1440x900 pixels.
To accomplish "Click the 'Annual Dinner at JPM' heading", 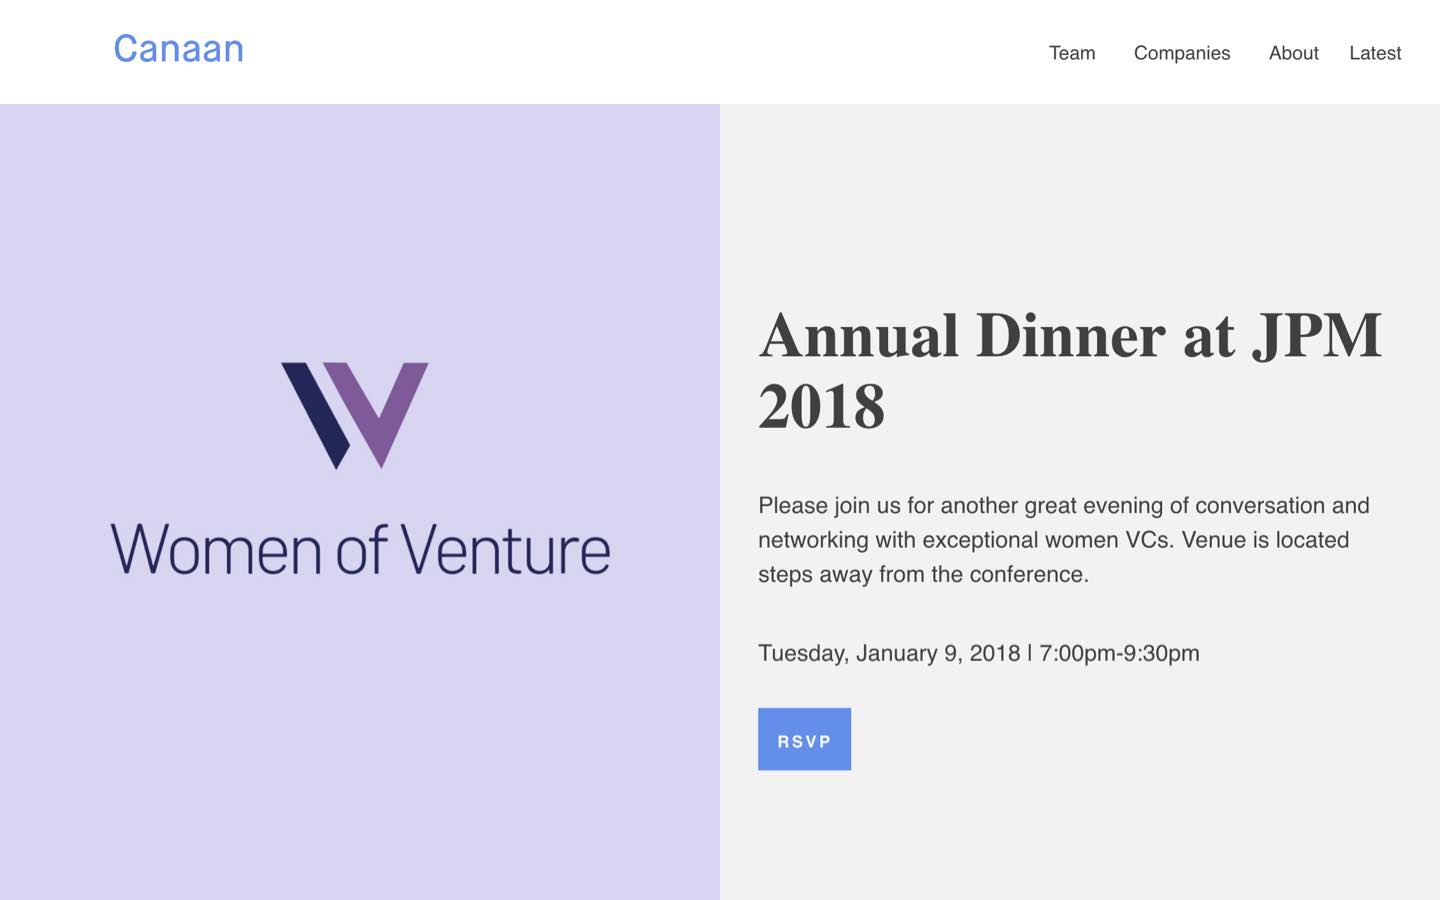I will (1069, 336).
